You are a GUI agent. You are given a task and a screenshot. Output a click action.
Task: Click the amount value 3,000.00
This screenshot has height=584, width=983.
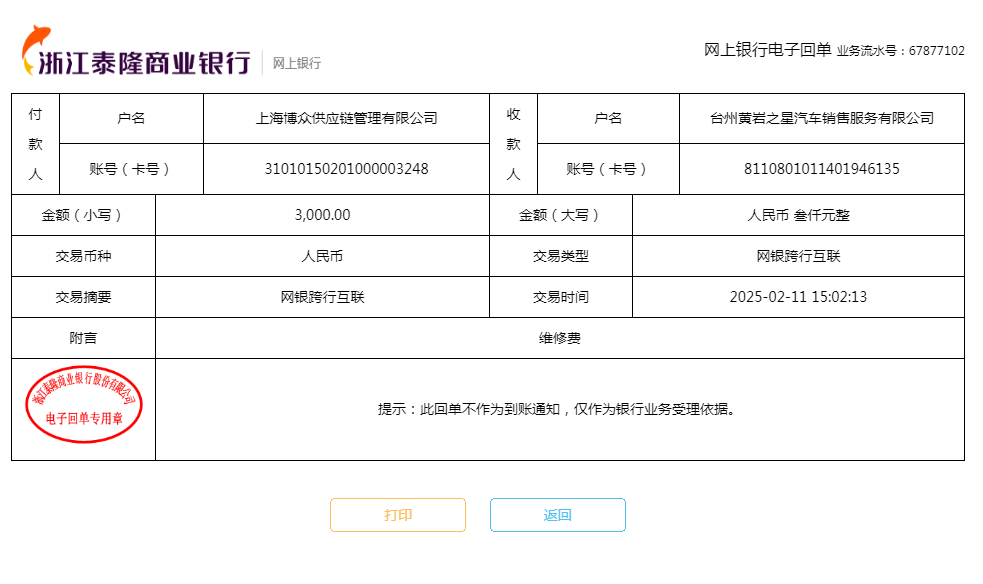(322, 215)
